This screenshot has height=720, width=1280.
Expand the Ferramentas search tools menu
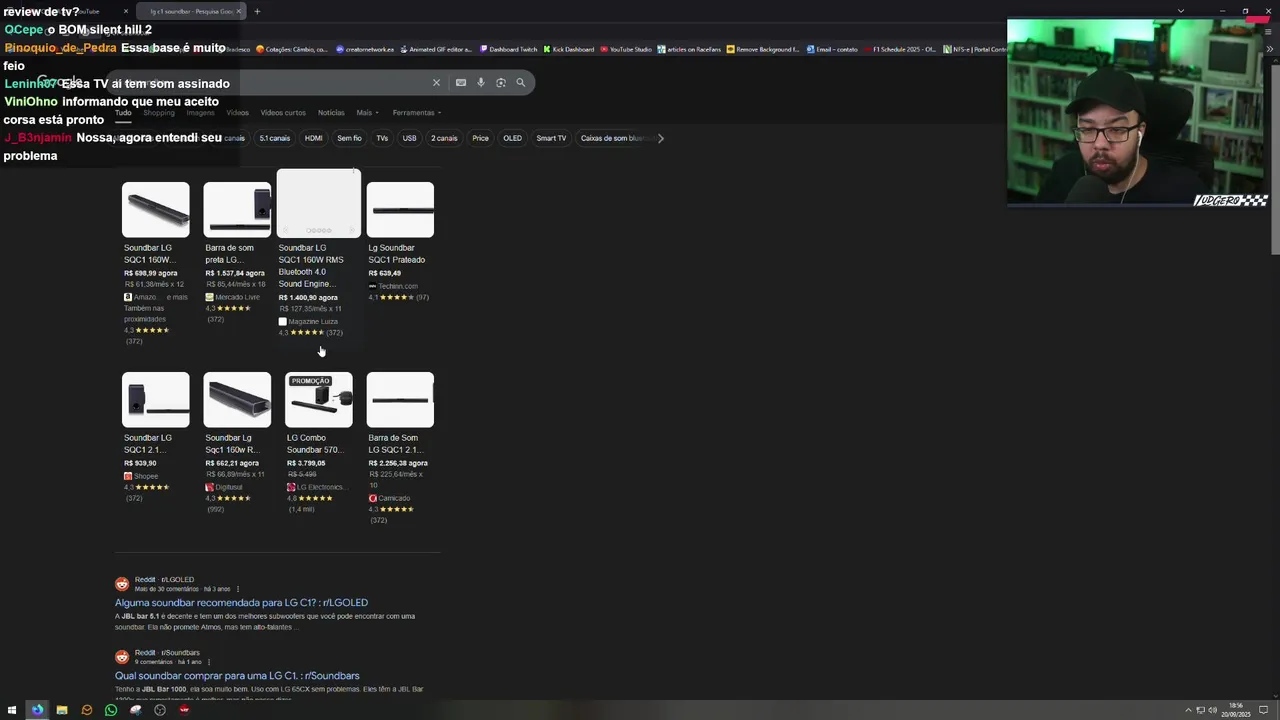click(417, 113)
